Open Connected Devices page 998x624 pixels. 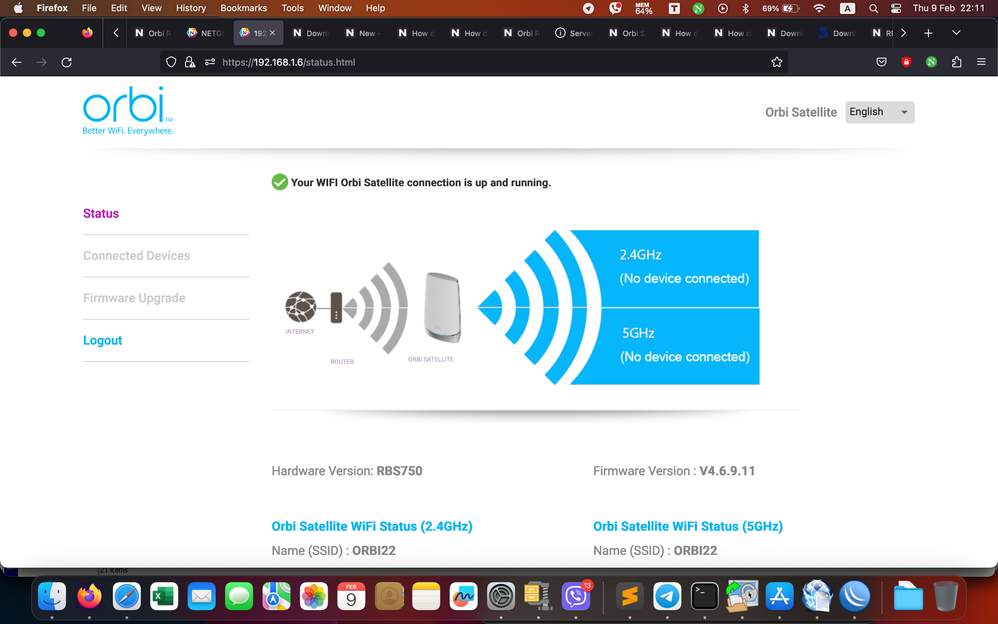136,255
